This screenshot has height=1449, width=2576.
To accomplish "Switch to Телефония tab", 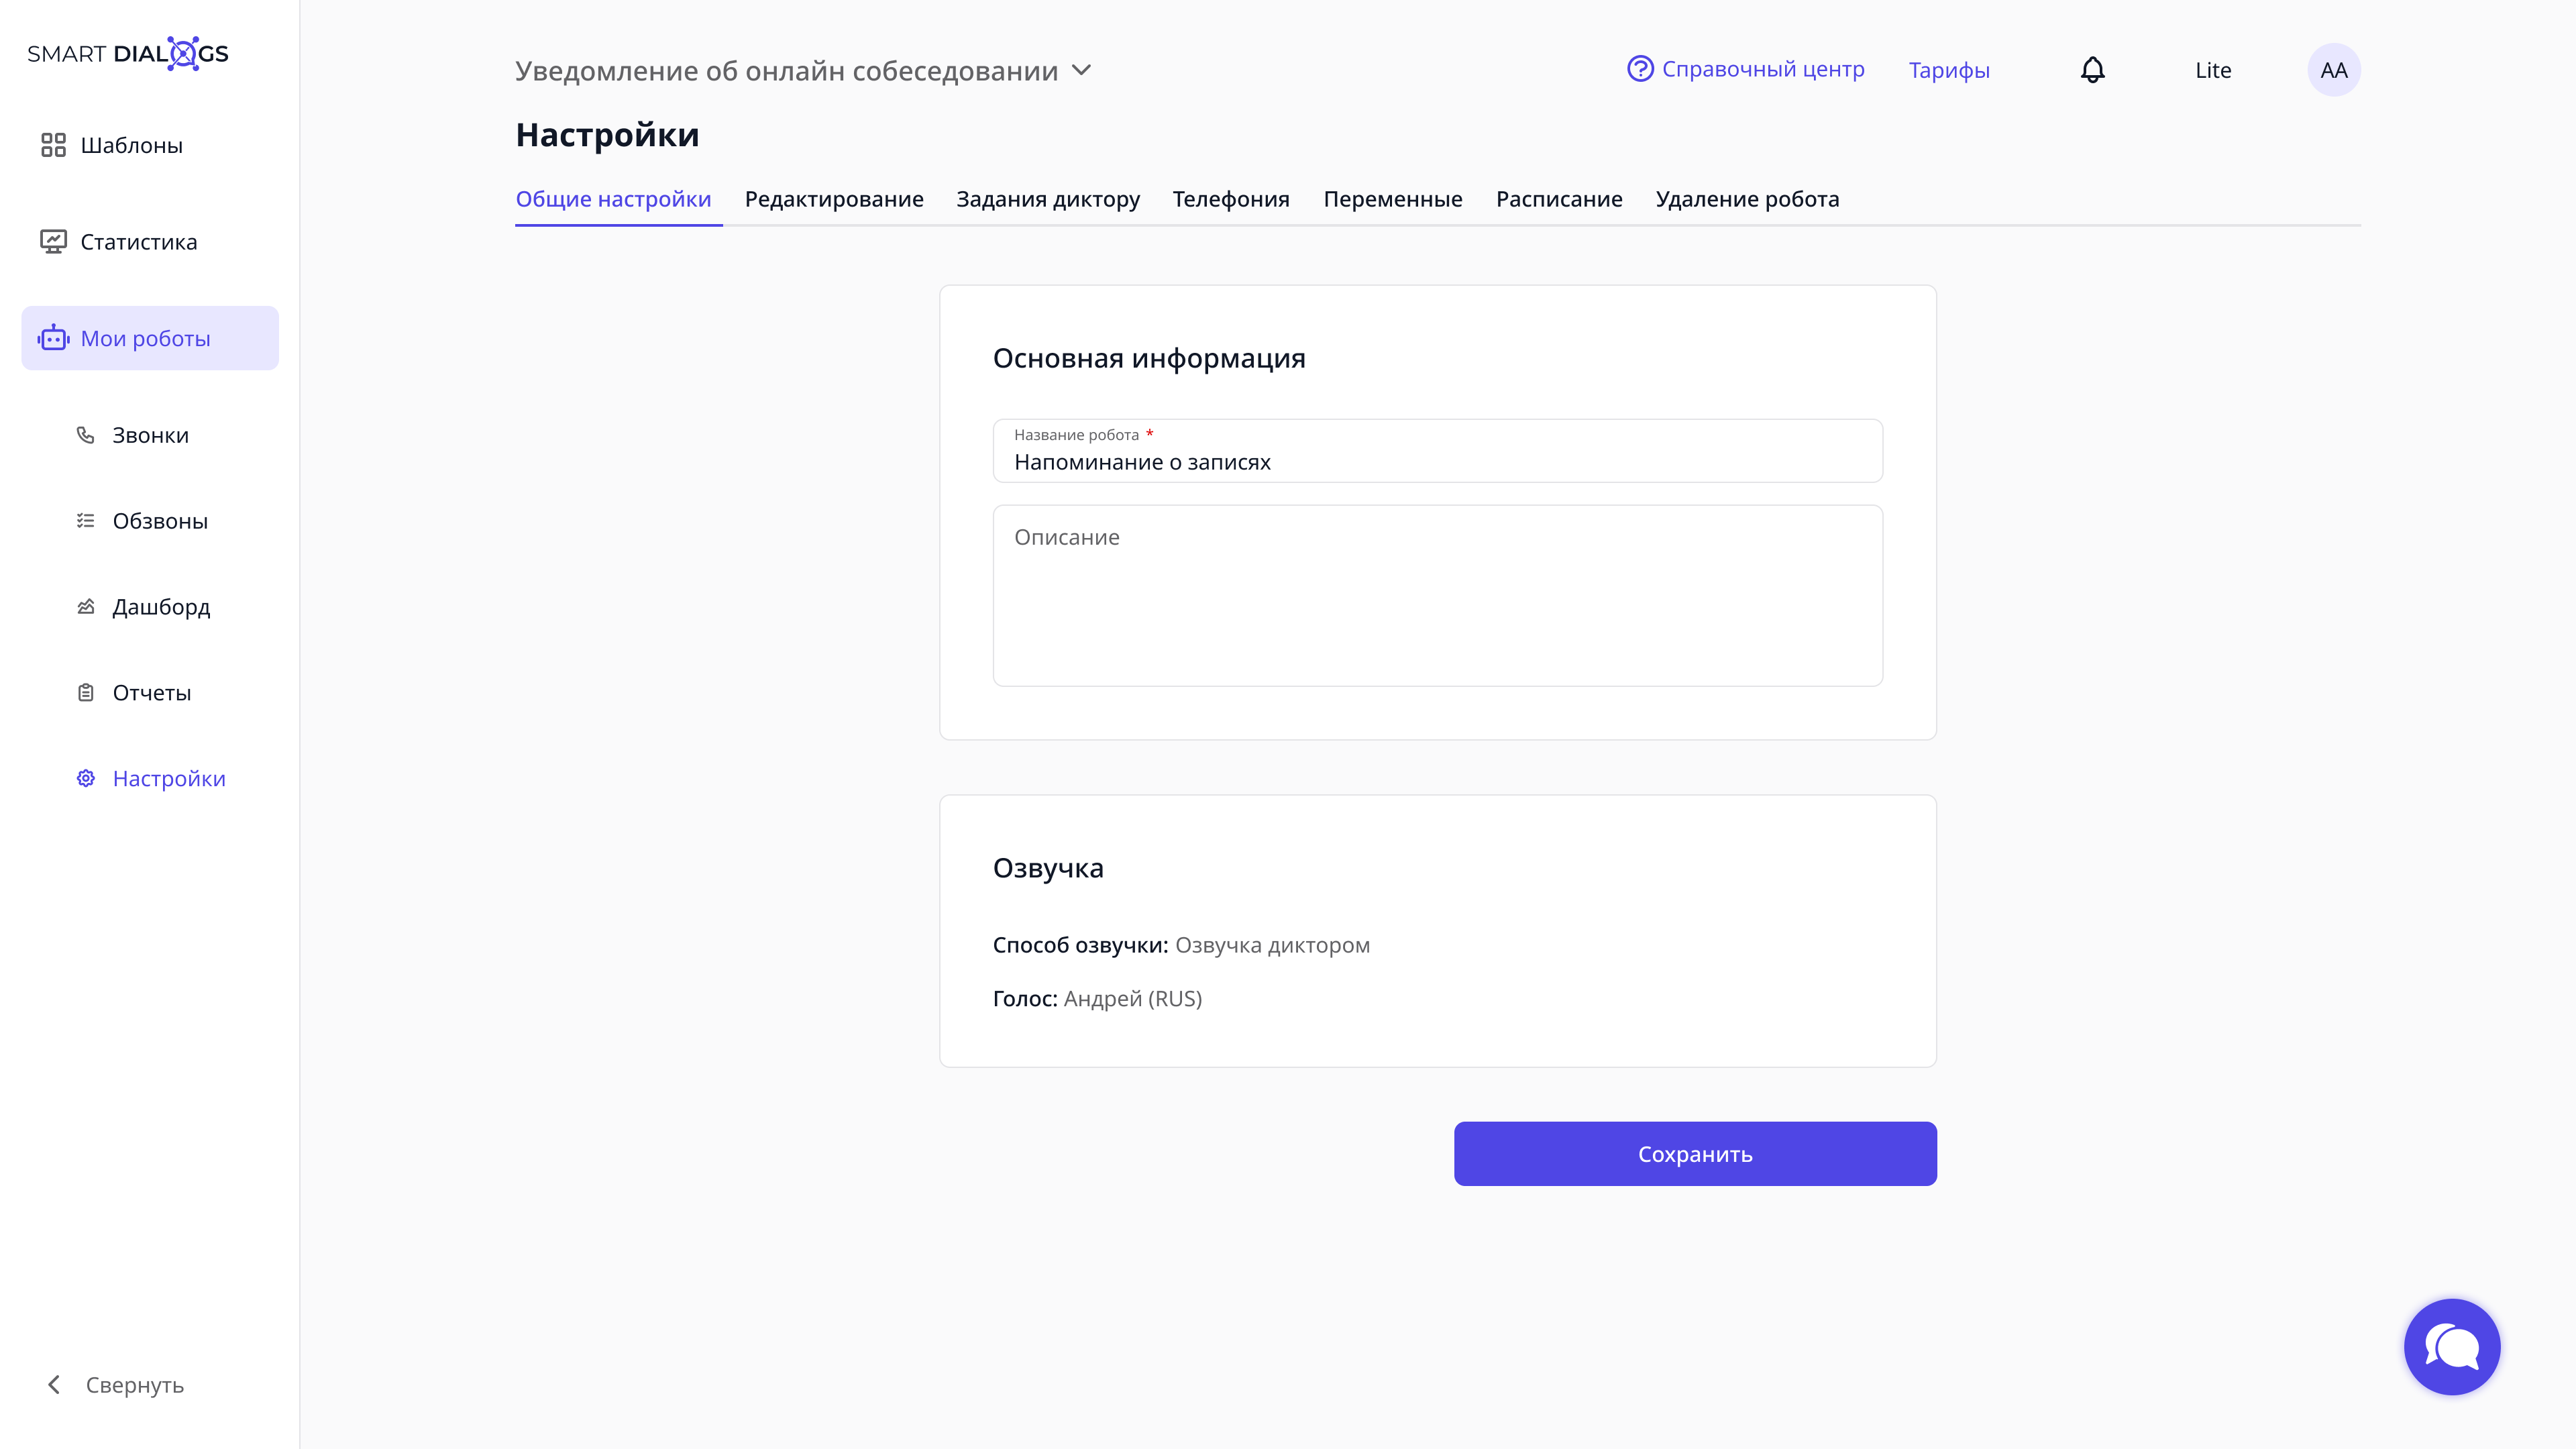I will click(x=1231, y=200).
